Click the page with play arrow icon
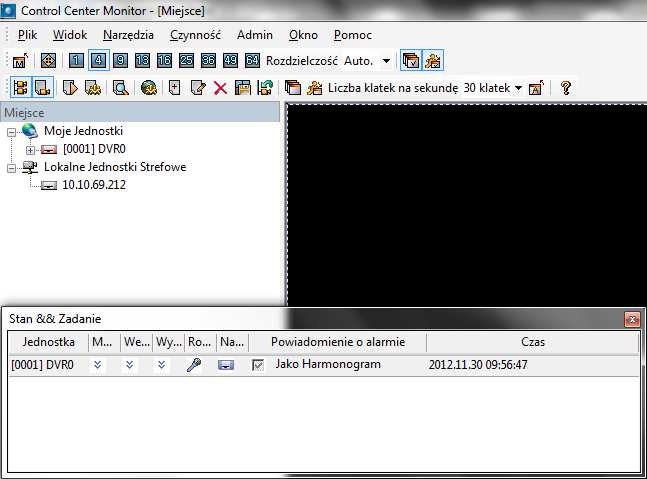The height and width of the screenshot is (479, 647). click(70, 88)
